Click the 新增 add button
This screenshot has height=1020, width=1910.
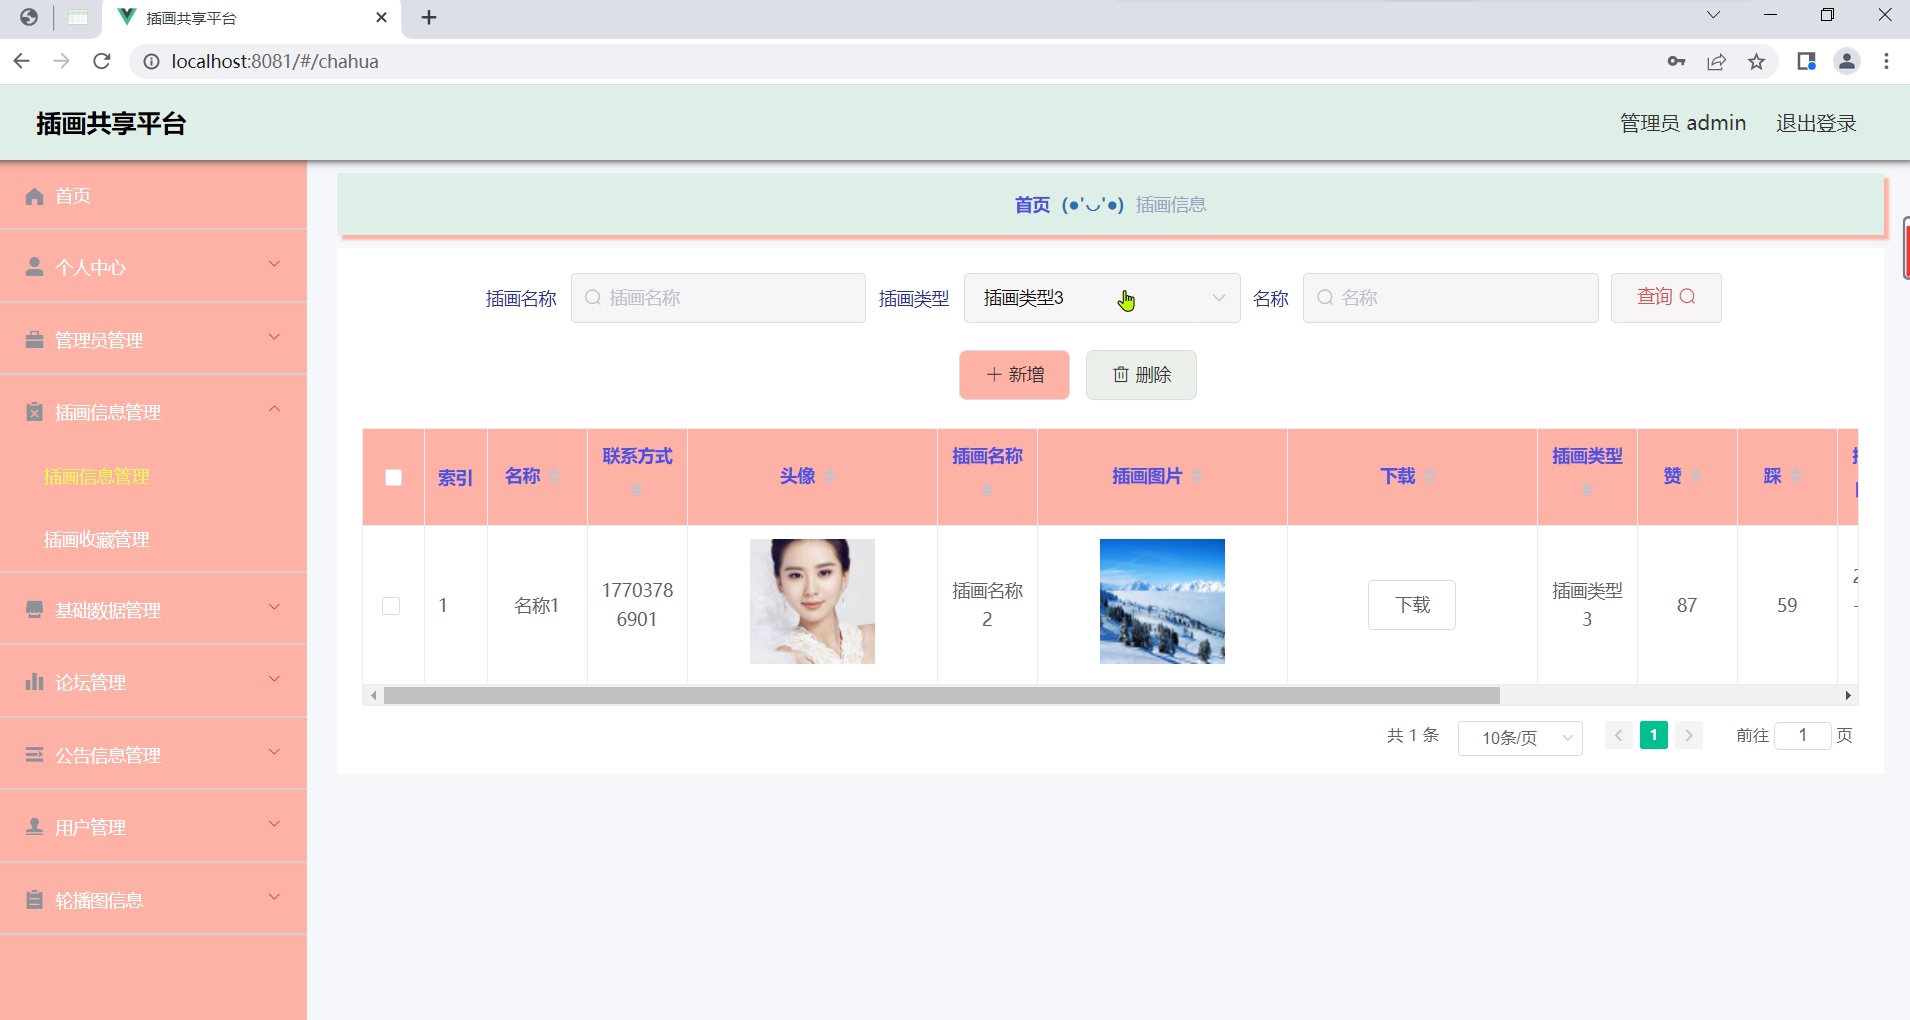[1014, 375]
